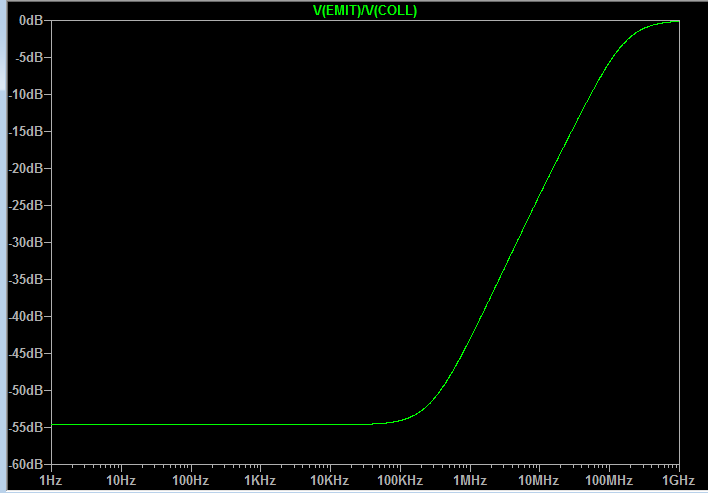708x493 pixels.
Task: Click the -45dB axis label
Action: click(26, 353)
